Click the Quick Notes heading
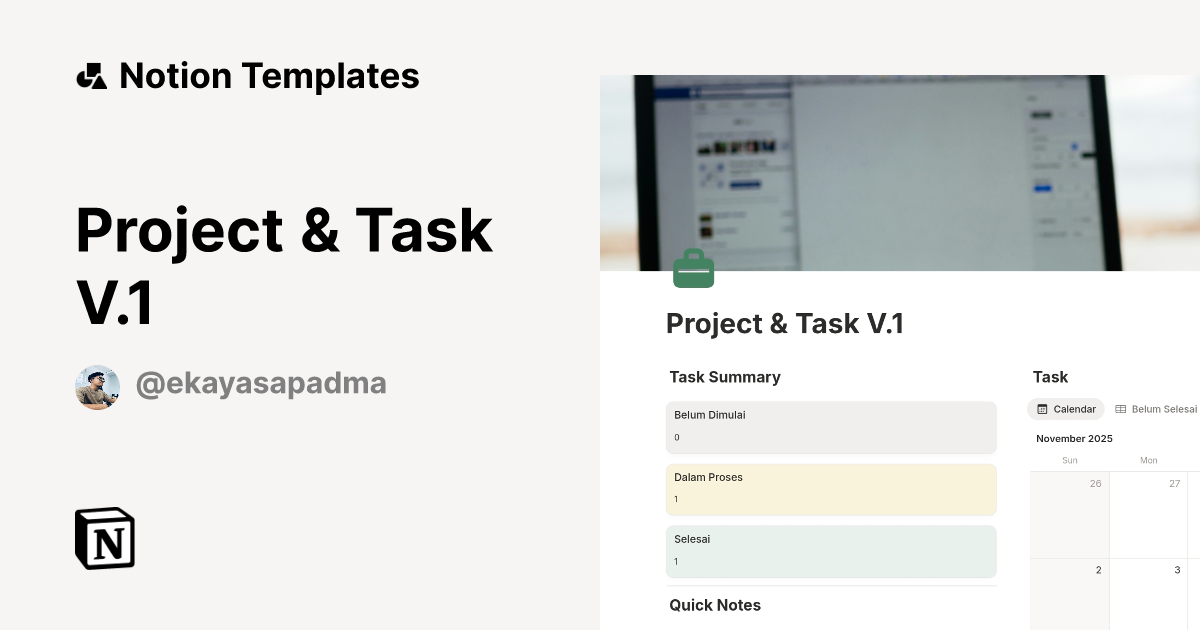Screen dimensions: 1200x630 coord(715,605)
